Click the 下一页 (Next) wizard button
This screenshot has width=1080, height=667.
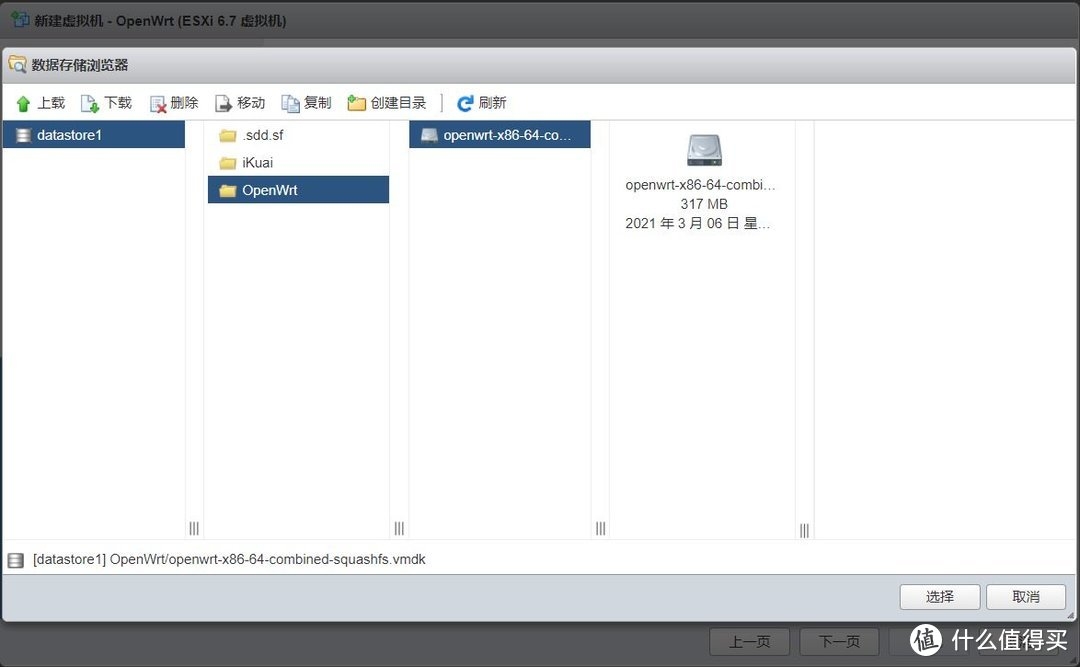[839, 642]
